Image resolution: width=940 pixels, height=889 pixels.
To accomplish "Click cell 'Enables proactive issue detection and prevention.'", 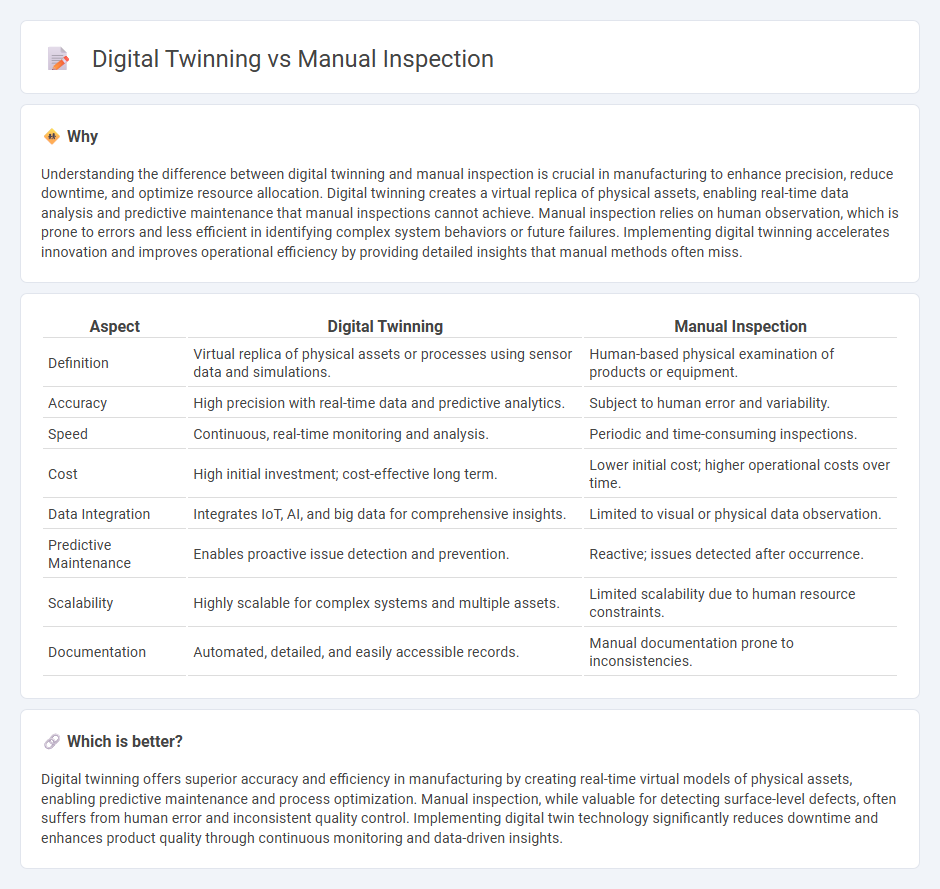I will point(385,554).
